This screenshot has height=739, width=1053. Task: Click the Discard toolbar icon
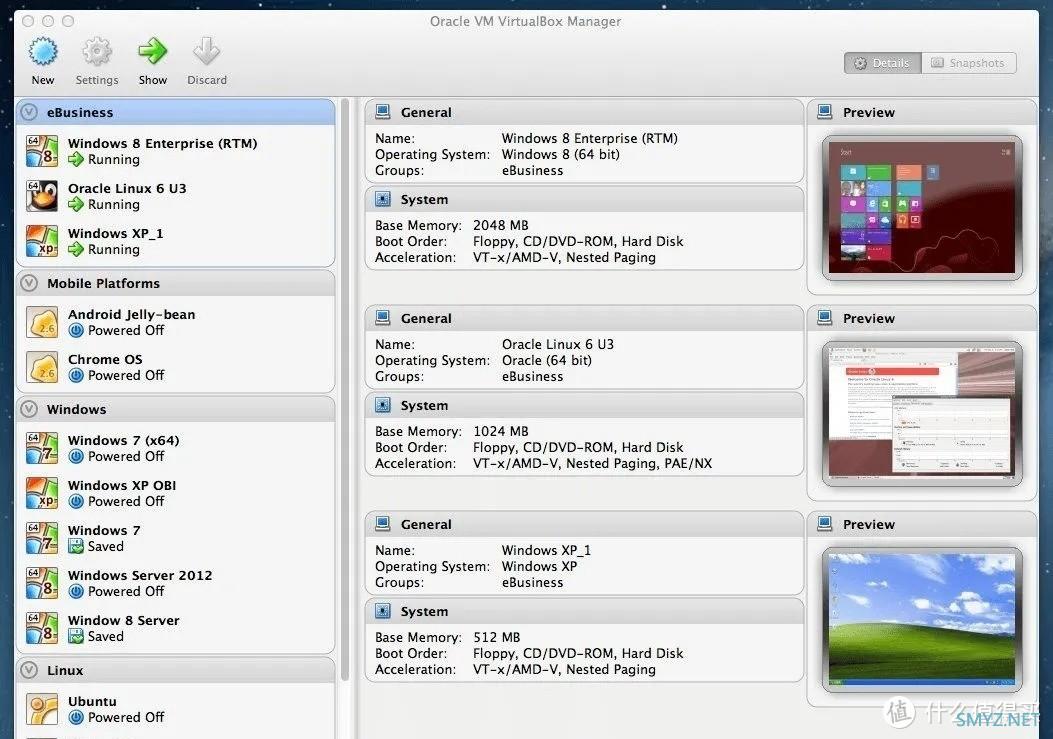coord(206,52)
